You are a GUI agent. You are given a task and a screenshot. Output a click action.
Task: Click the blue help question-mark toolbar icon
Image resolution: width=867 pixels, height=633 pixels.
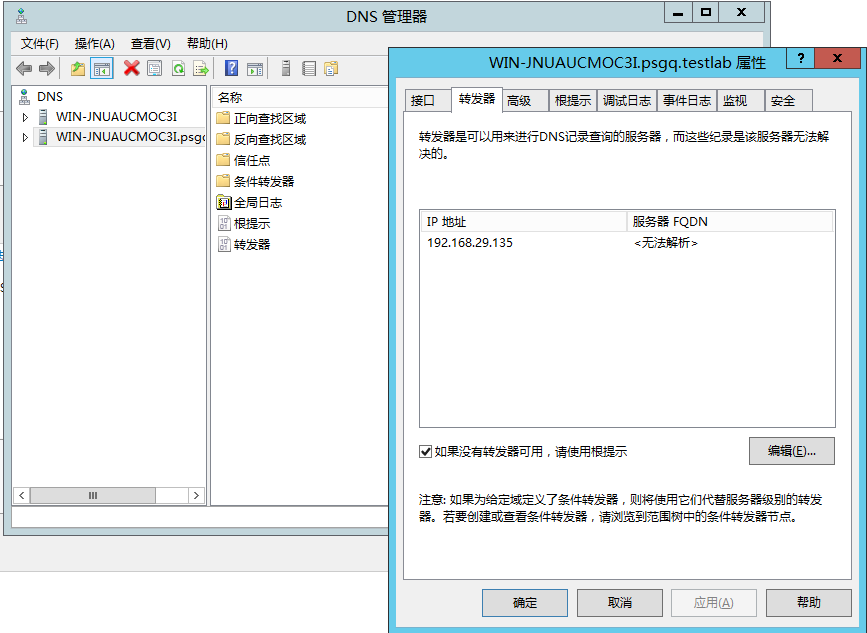[231, 68]
